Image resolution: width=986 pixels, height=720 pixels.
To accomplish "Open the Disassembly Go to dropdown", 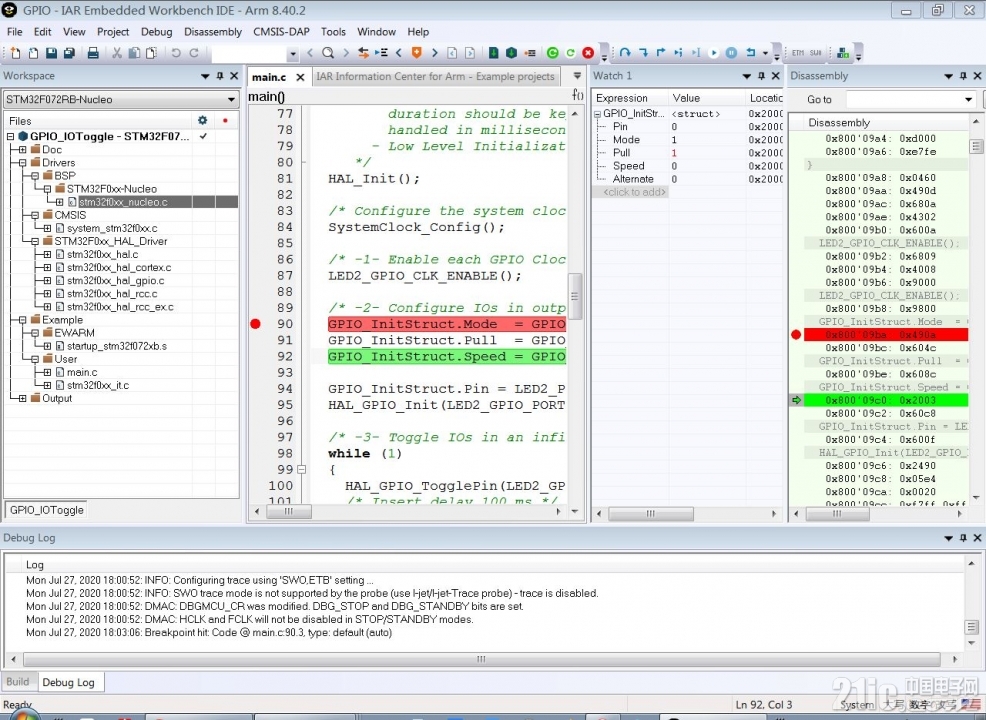I will 968,99.
